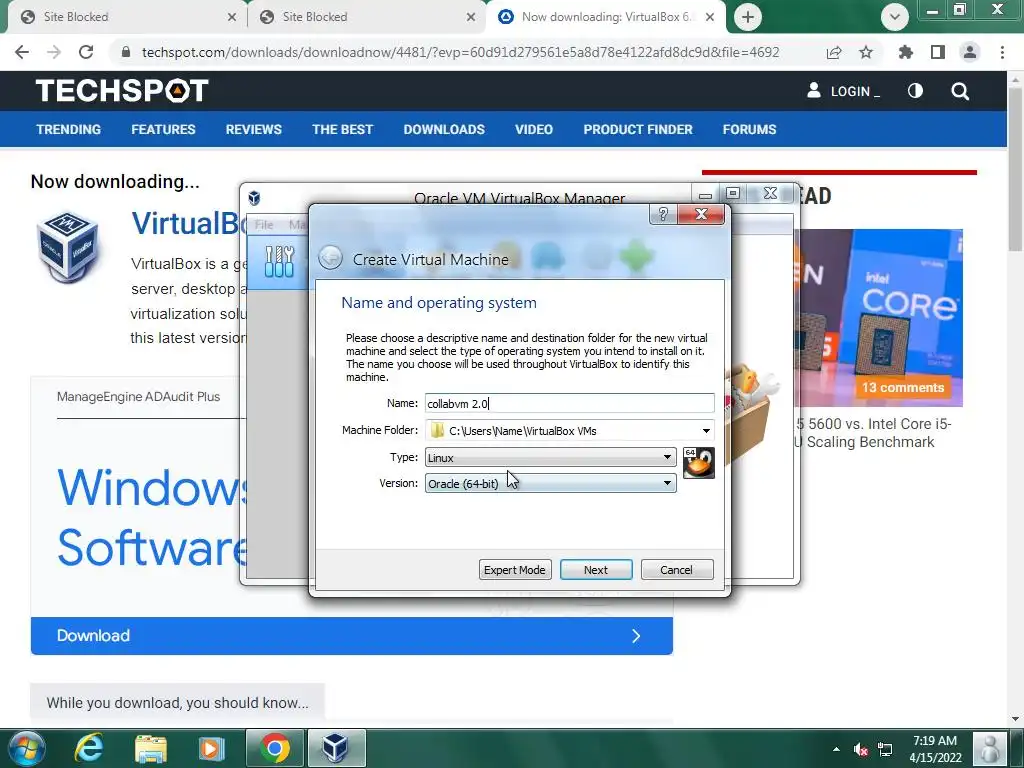Click the address bar URL
The width and height of the screenshot is (1024, 768).
(x=460, y=52)
